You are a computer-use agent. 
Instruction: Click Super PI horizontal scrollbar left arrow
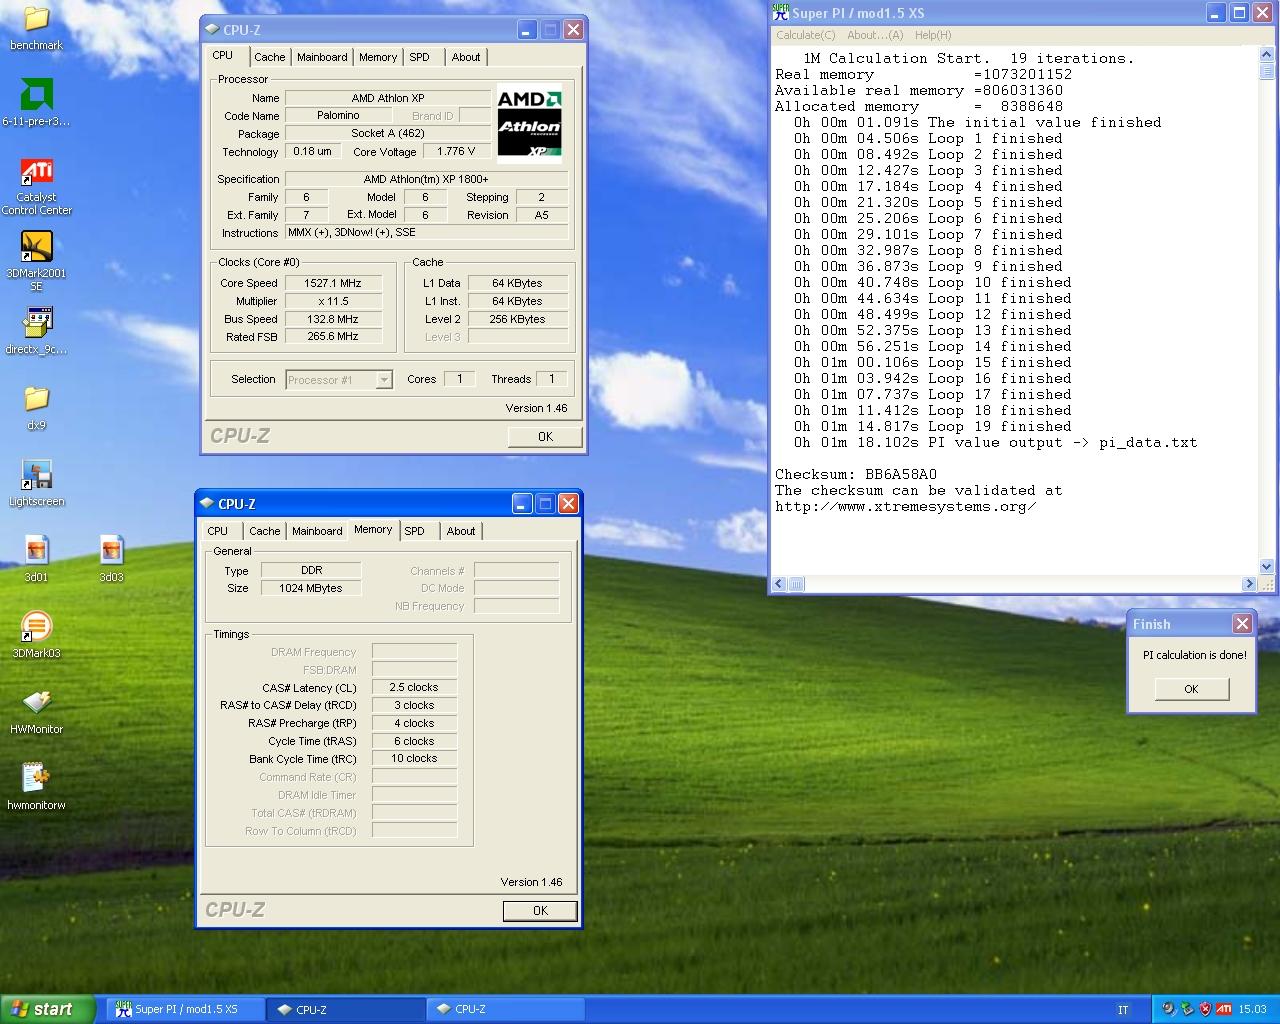click(781, 584)
